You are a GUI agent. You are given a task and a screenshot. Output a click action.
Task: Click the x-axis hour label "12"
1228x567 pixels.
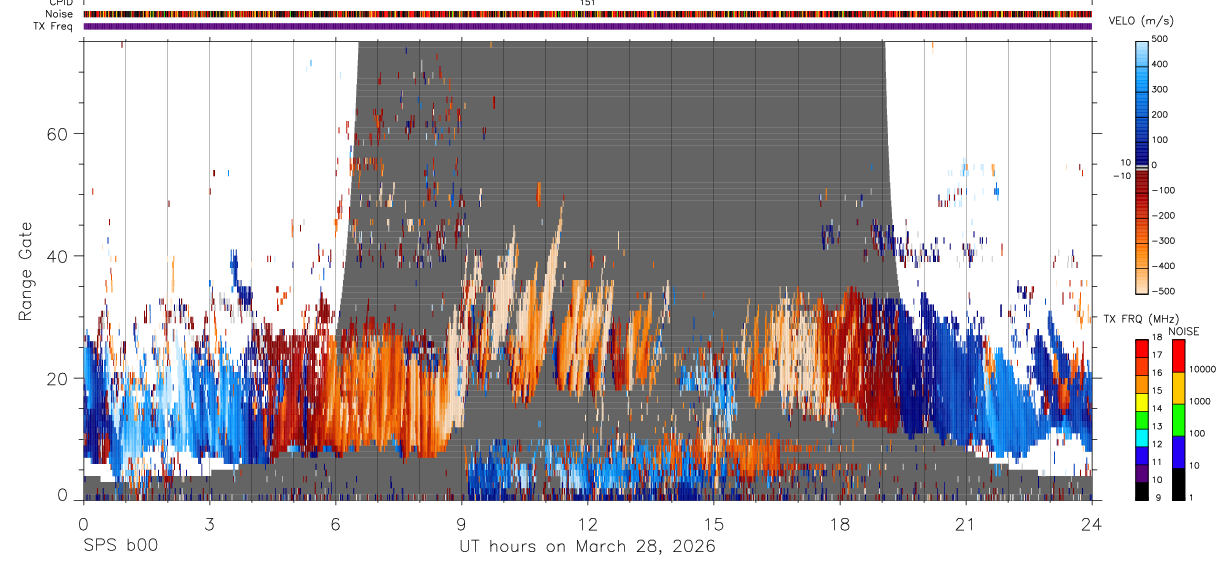[x=587, y=523]
